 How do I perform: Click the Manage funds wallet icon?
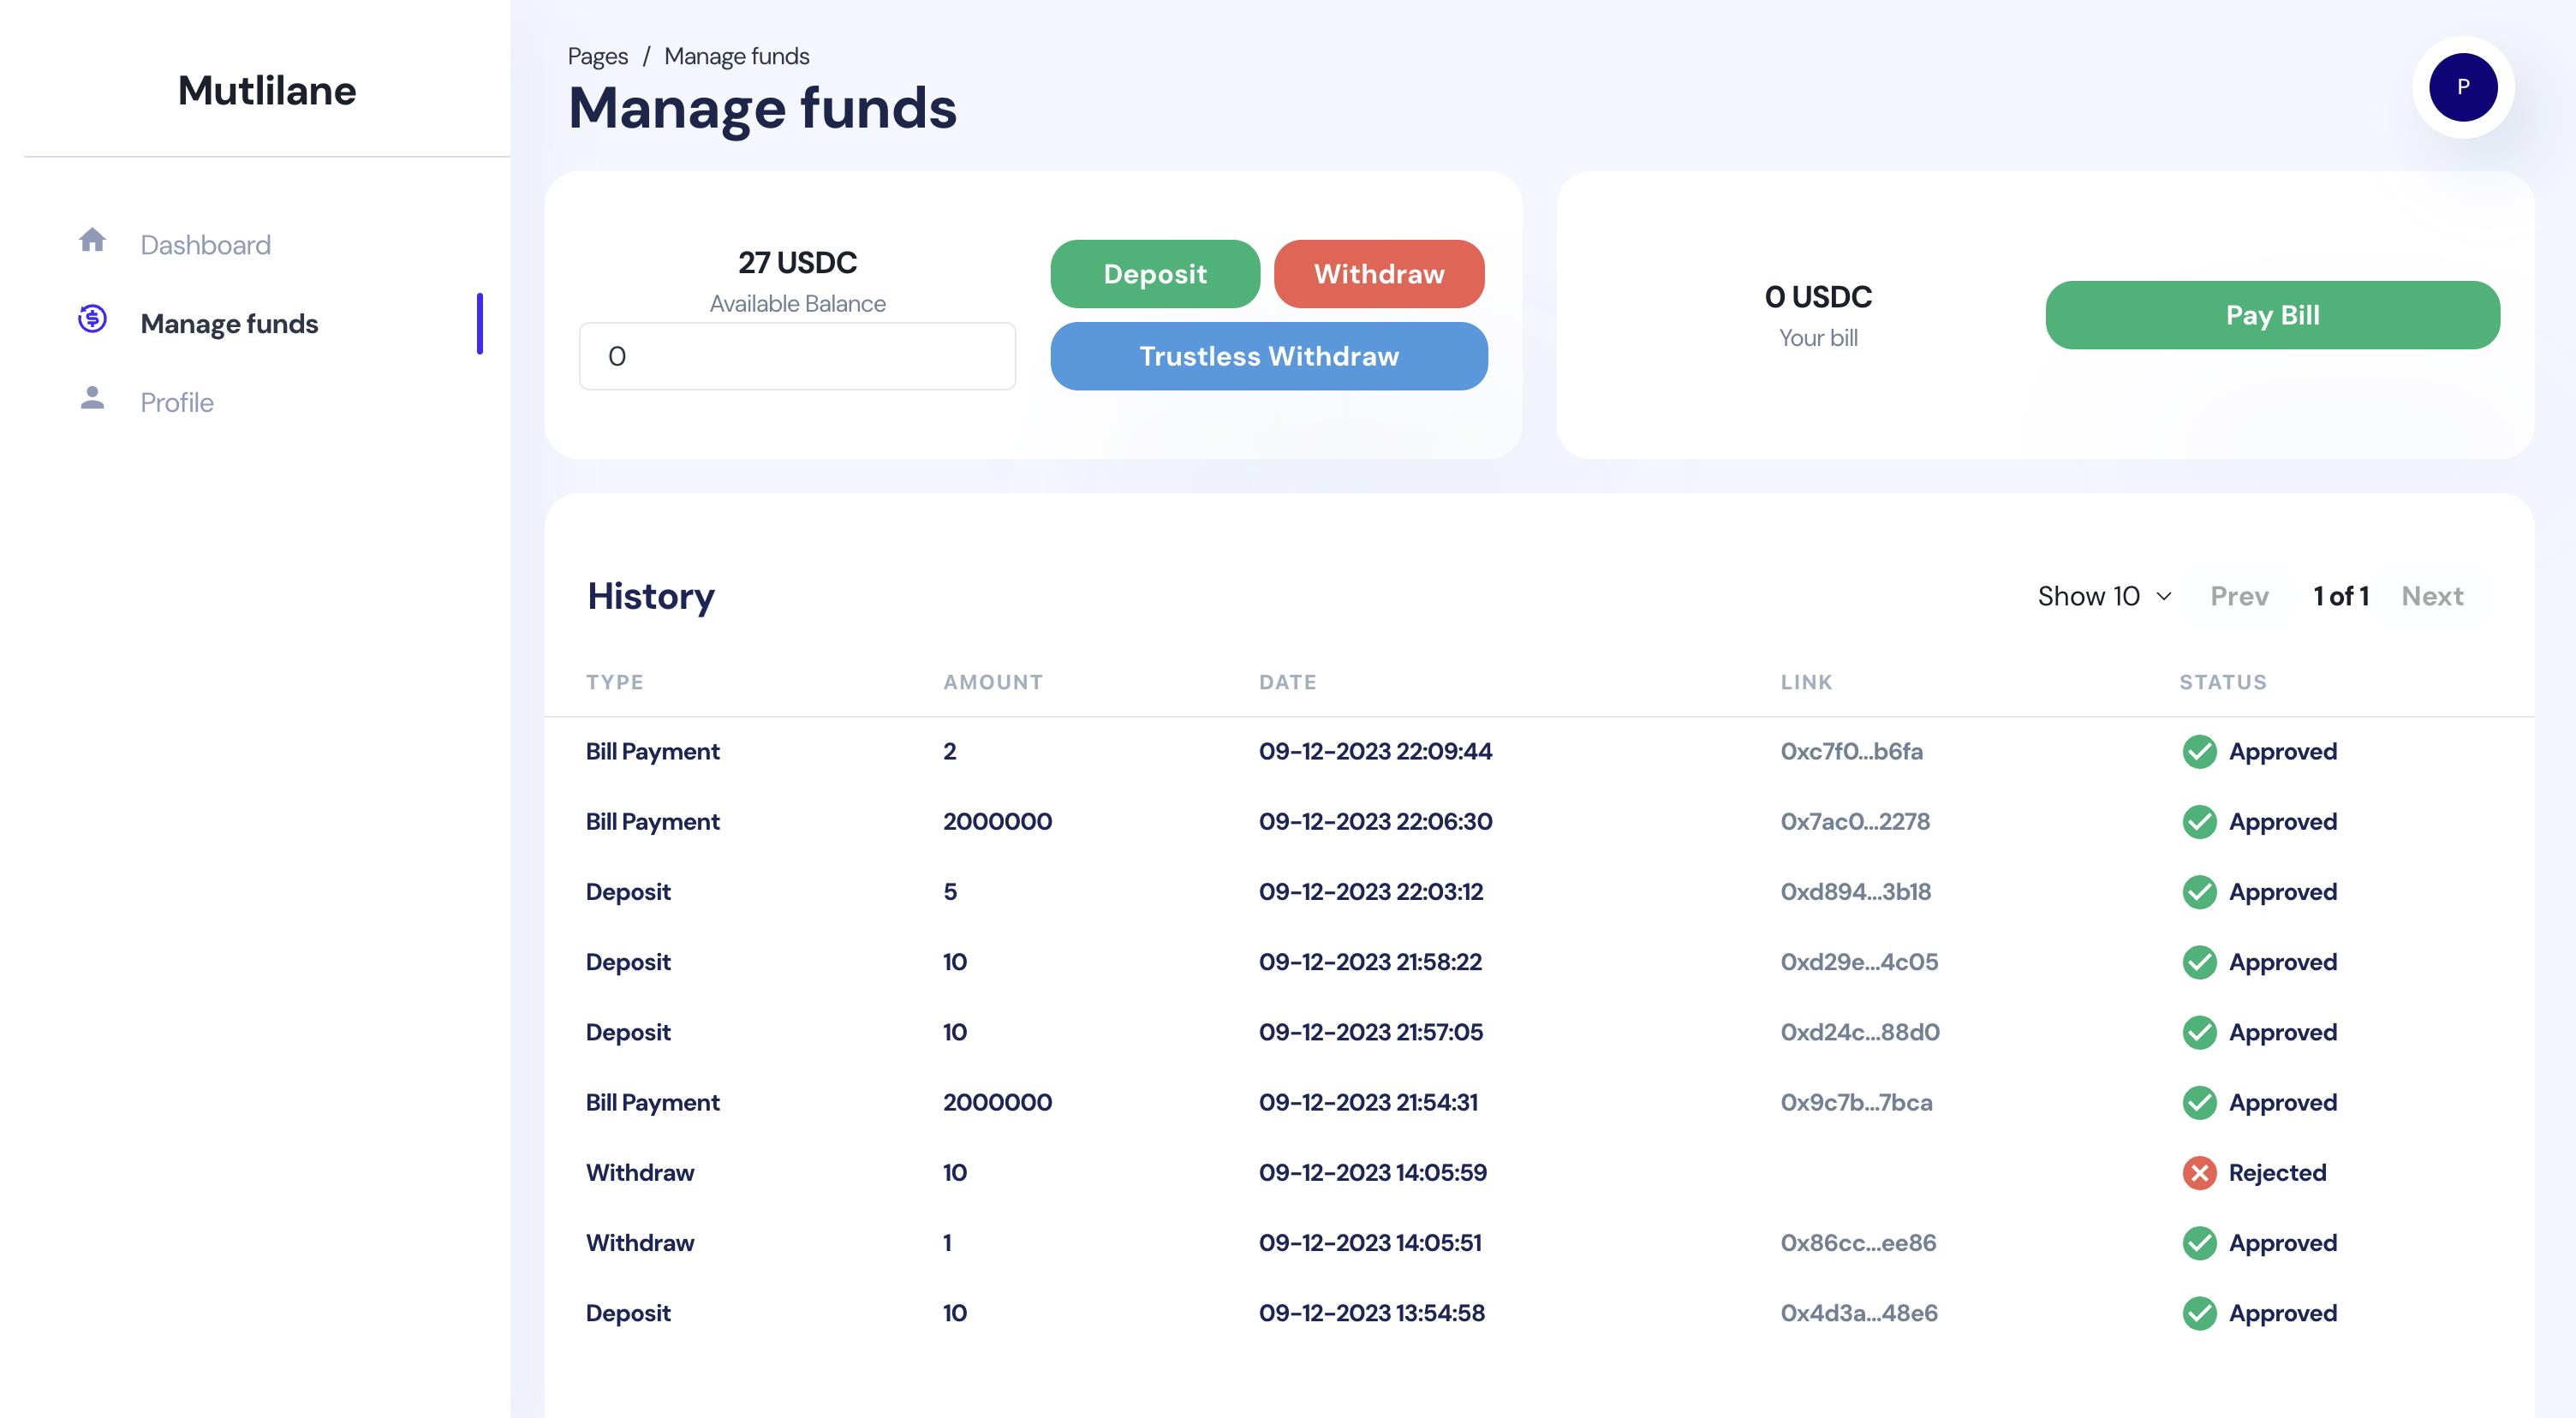pos(91,321)
